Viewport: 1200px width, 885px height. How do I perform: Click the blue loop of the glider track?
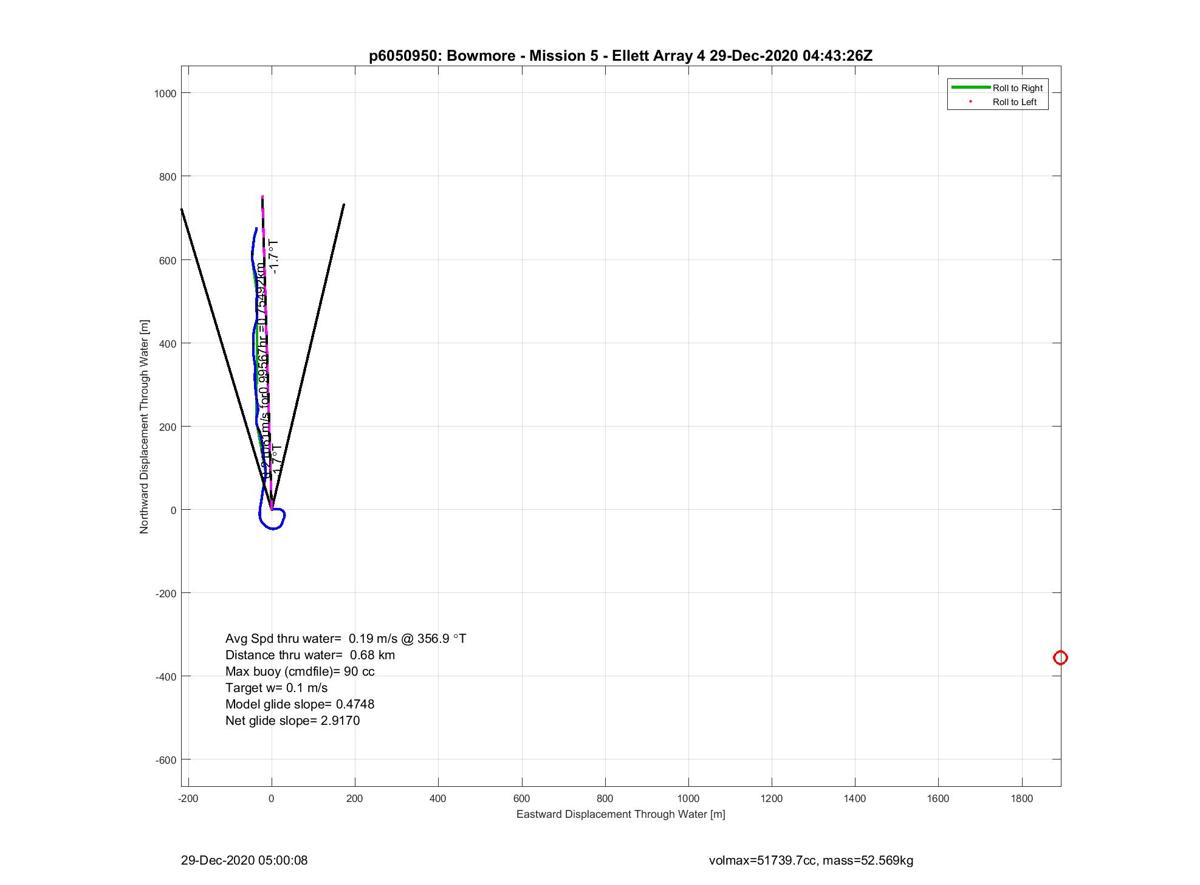click(272, 518)
